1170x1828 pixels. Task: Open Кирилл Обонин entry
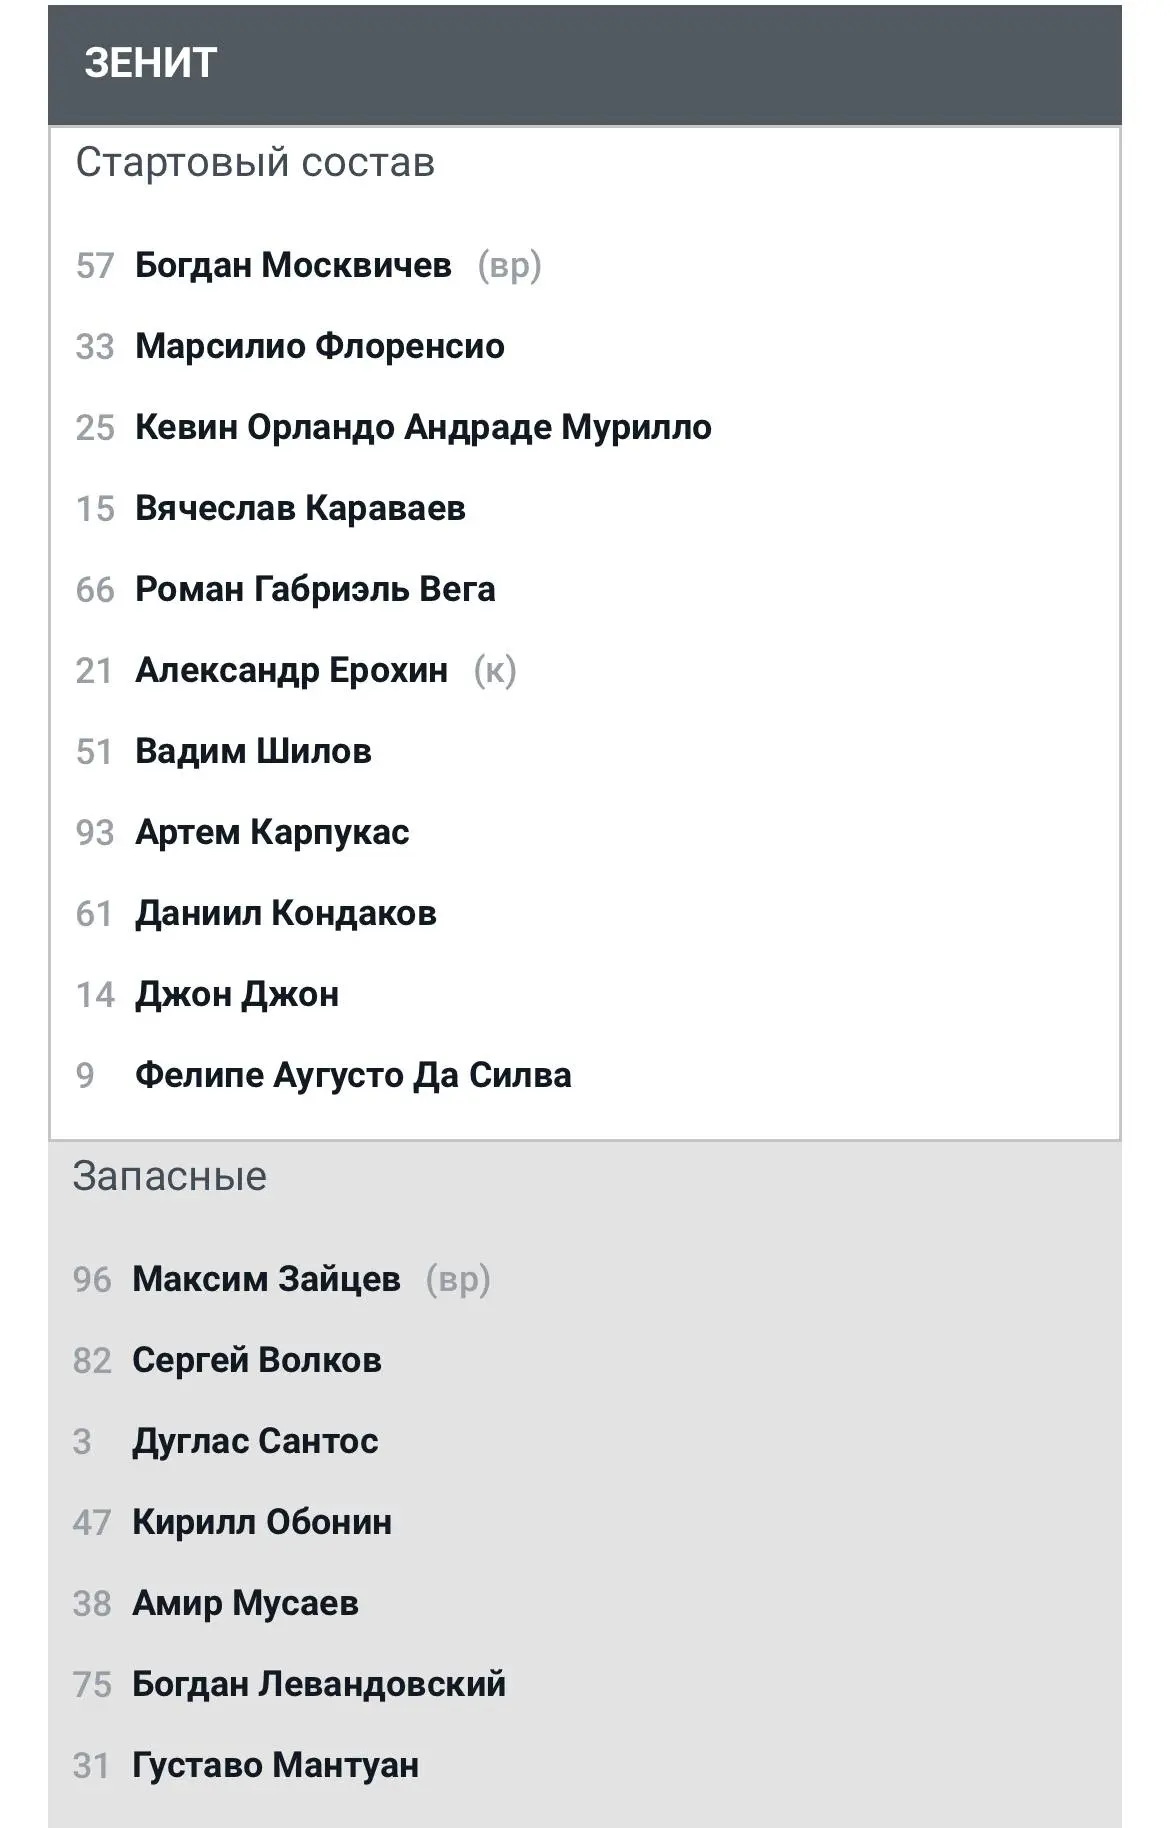[x=262, y=1522]
